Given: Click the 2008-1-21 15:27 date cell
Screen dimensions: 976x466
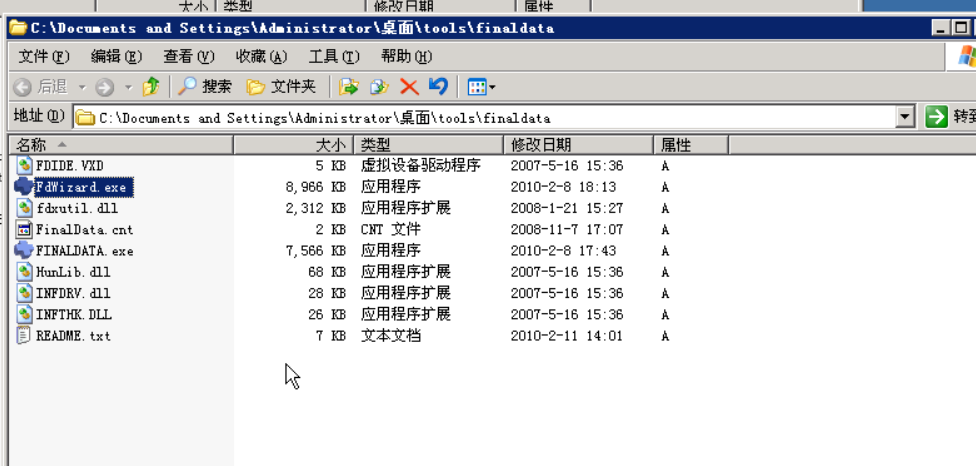Looking at the screenshot, I should [566, 208].
